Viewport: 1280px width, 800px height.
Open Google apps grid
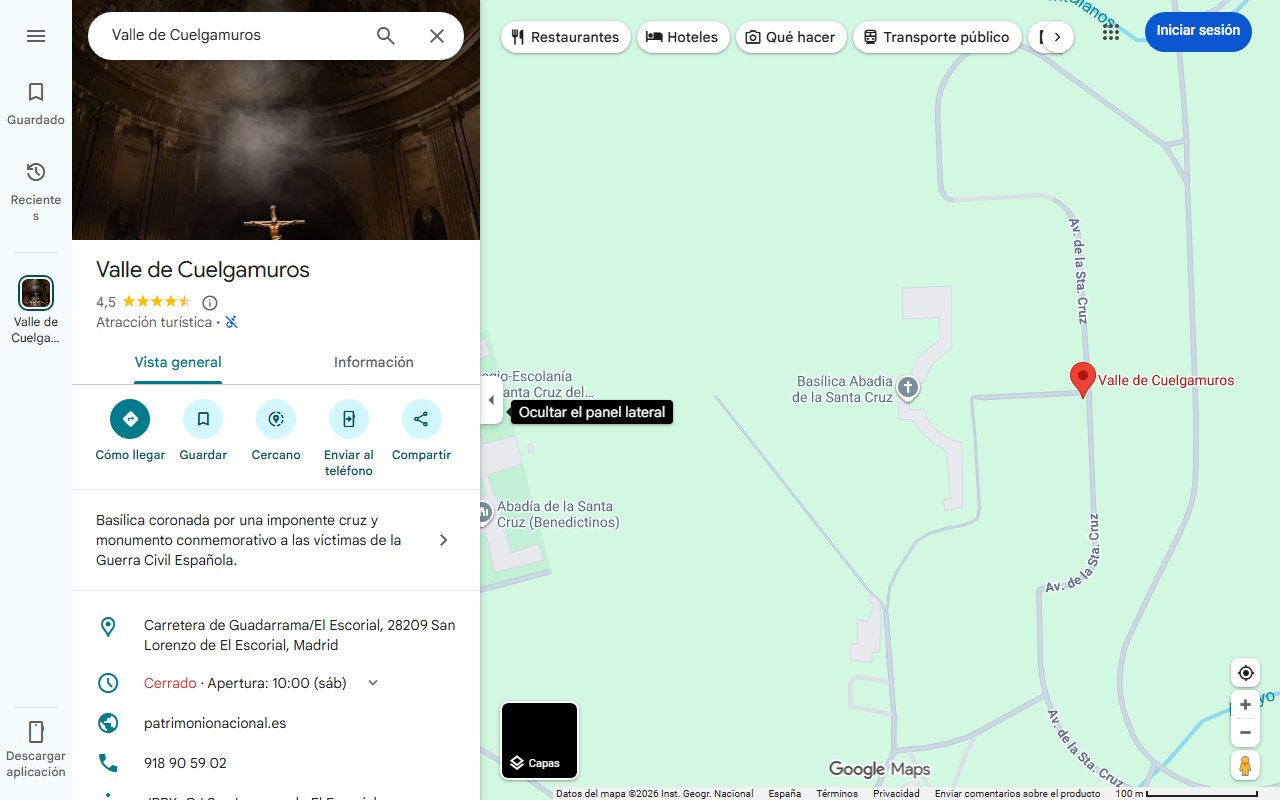point(1111,32)
